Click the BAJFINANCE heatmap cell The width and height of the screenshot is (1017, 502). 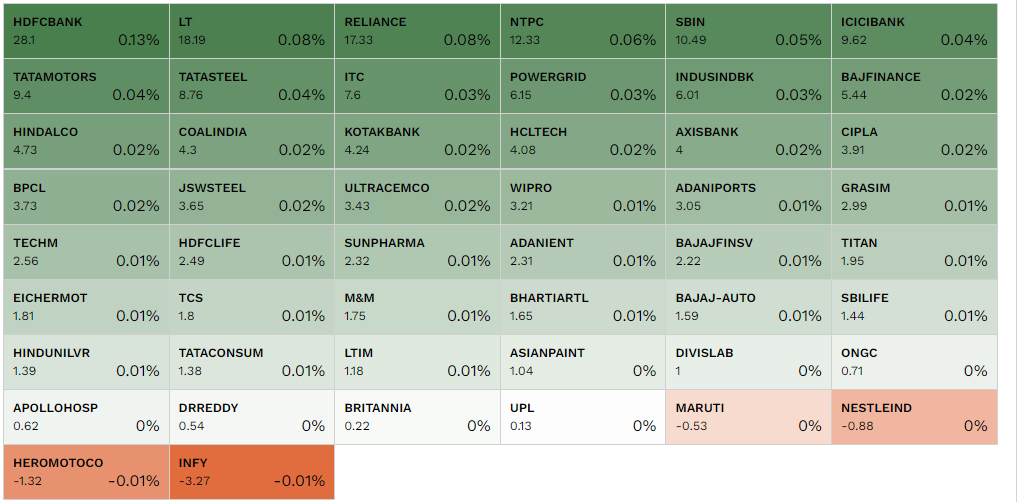coord(914,86)
